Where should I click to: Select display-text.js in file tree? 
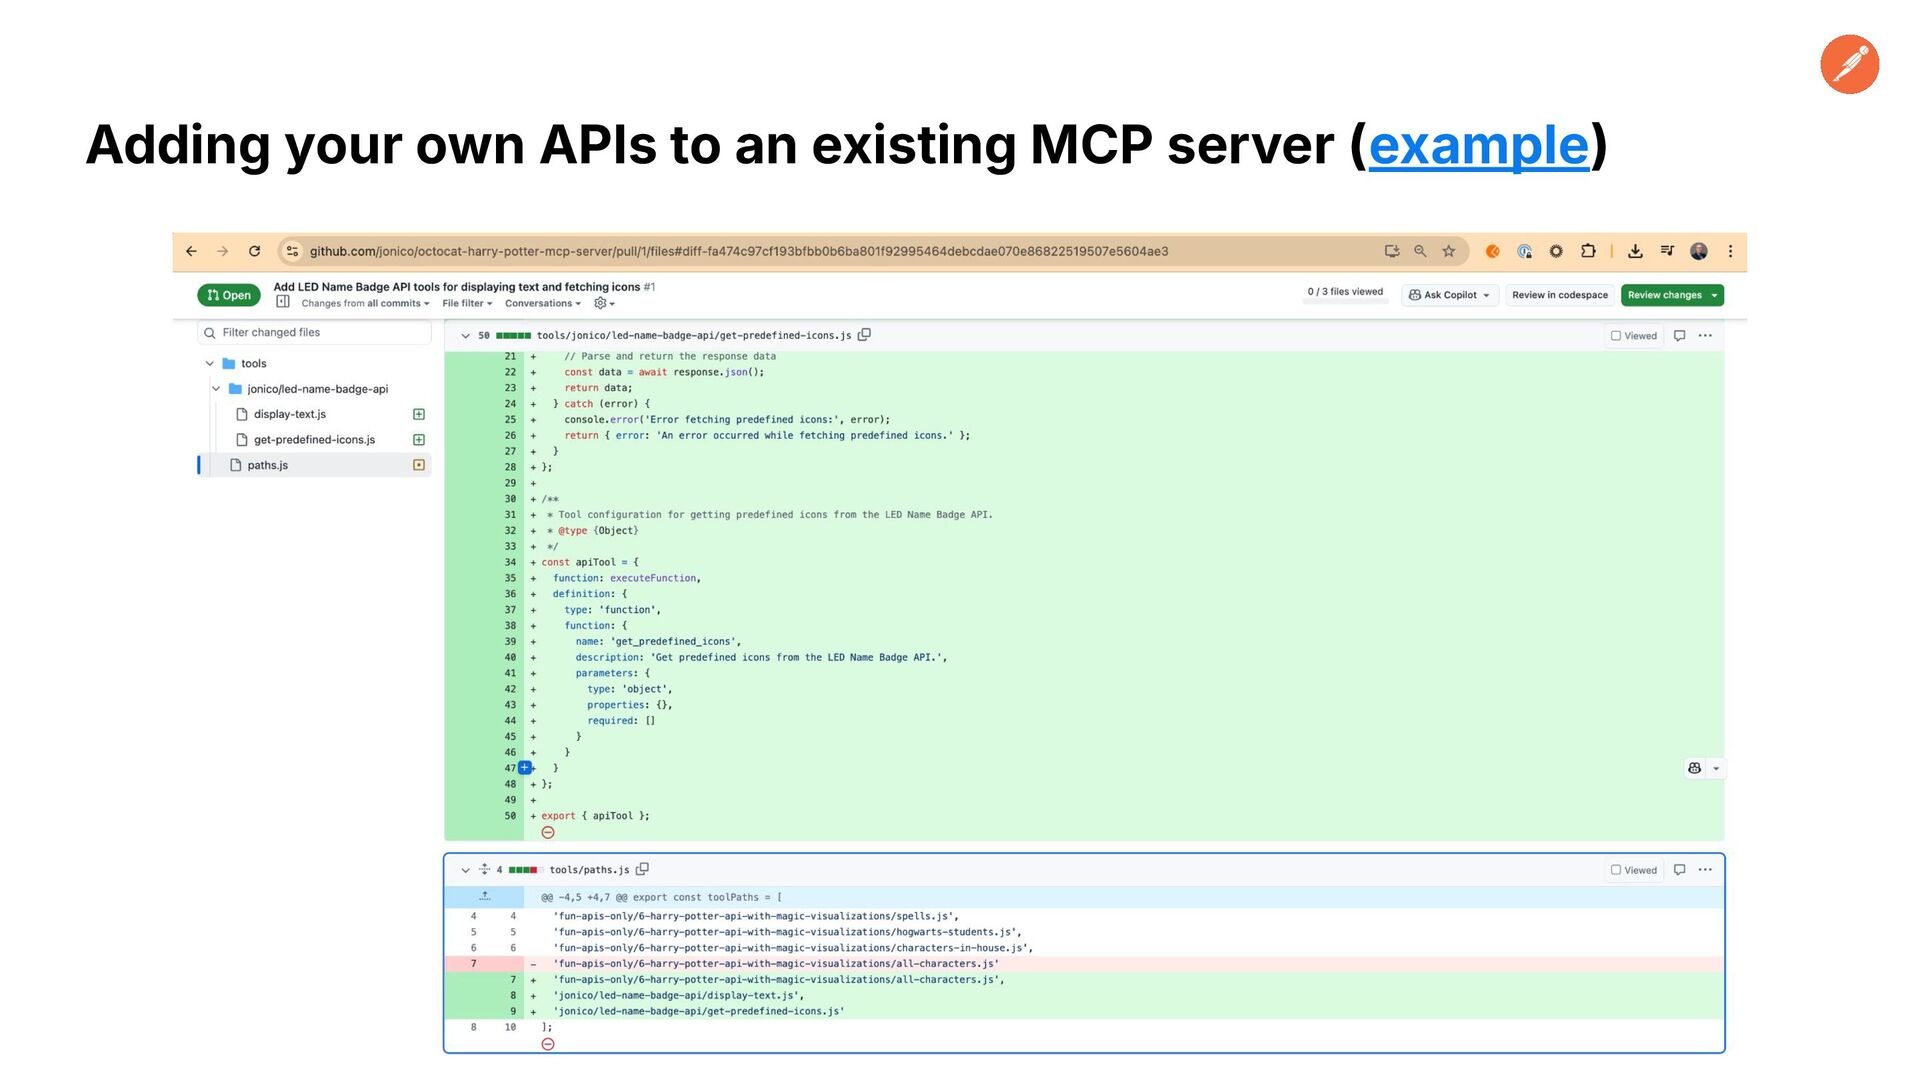coord(289,414)
